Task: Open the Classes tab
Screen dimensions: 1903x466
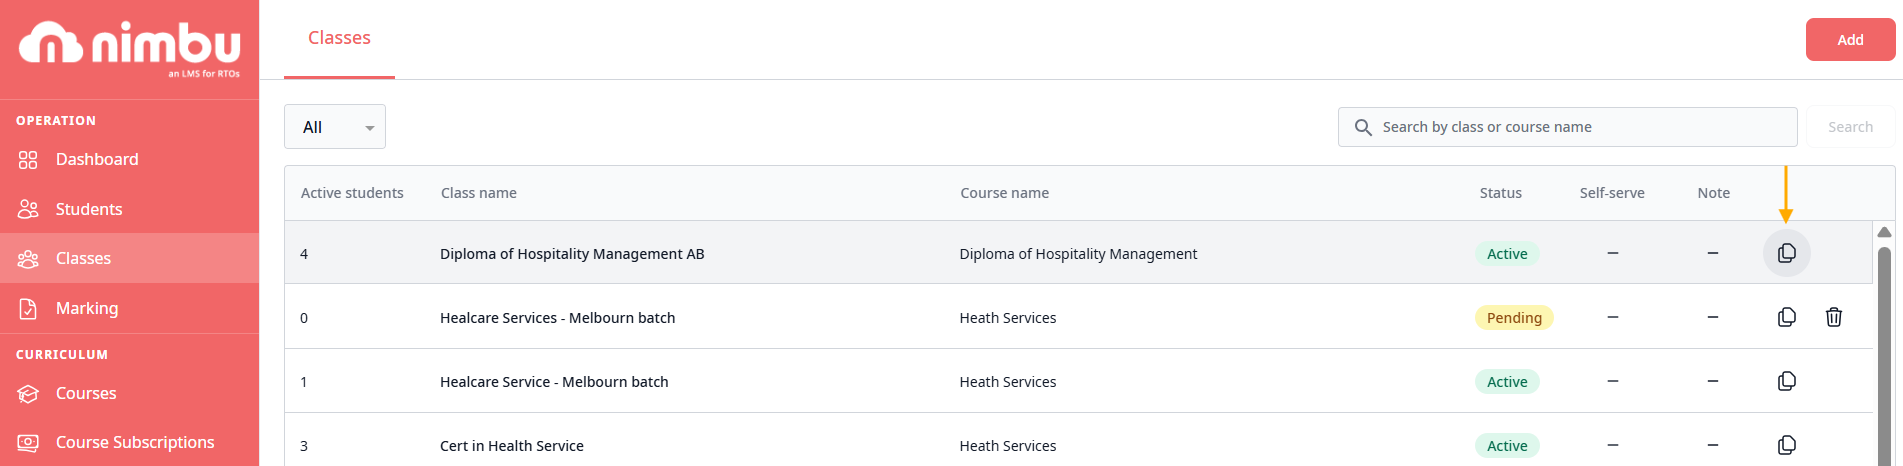Action: (339, 38)
